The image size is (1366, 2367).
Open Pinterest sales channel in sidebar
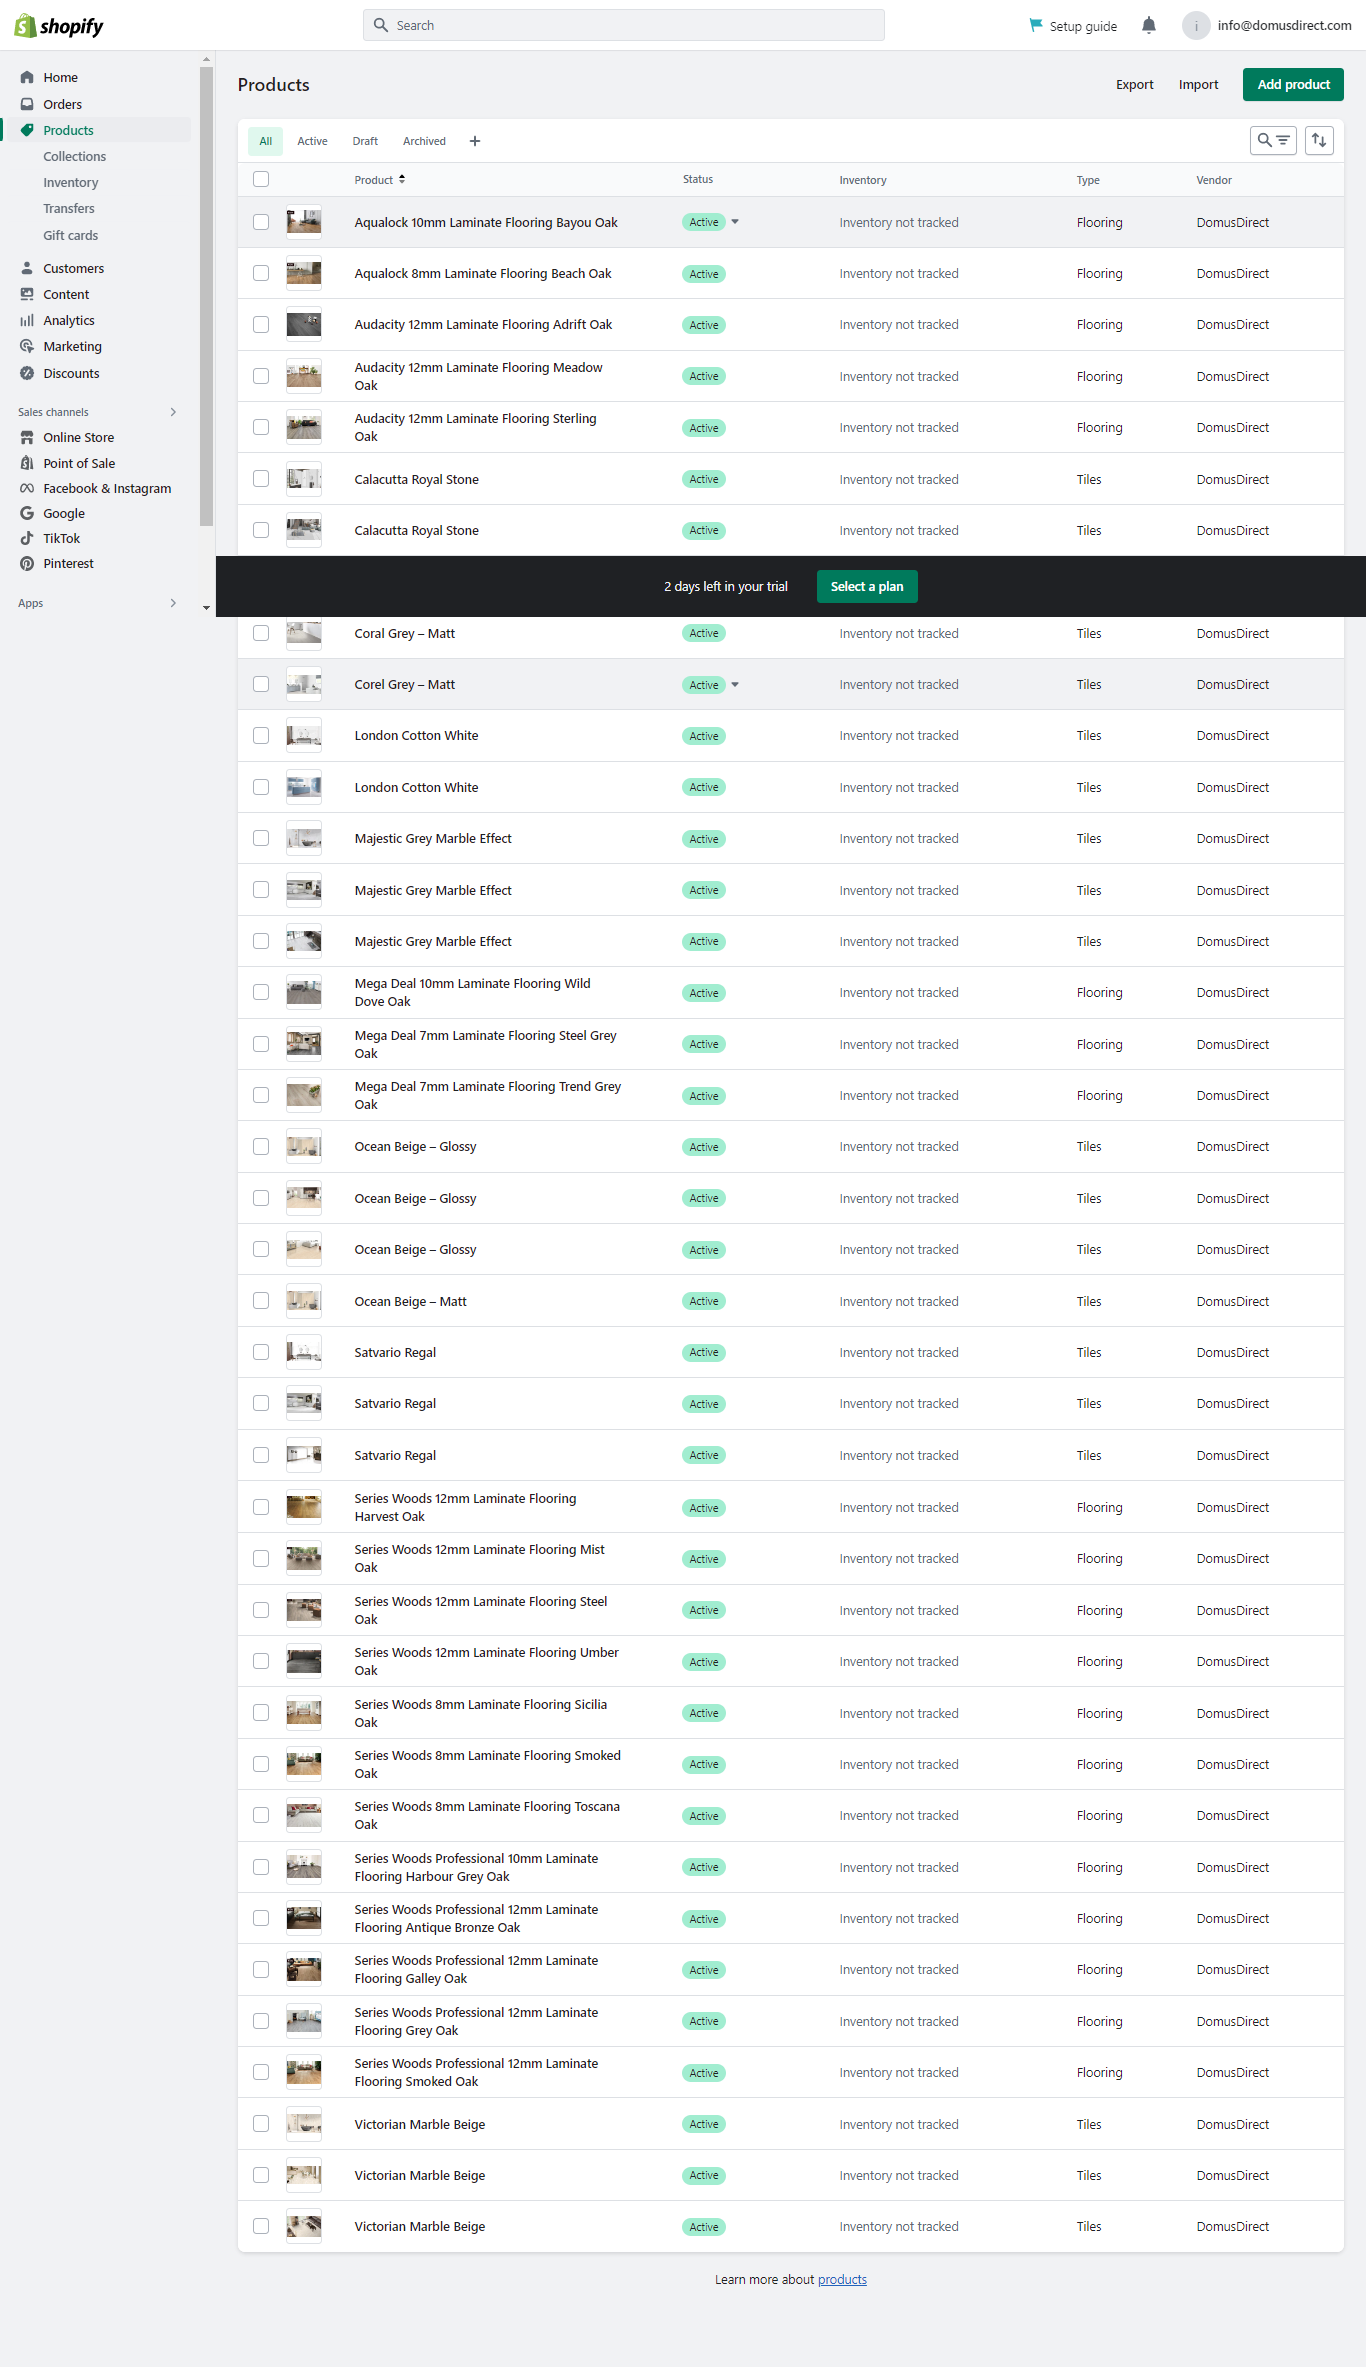tap(68, 564)
